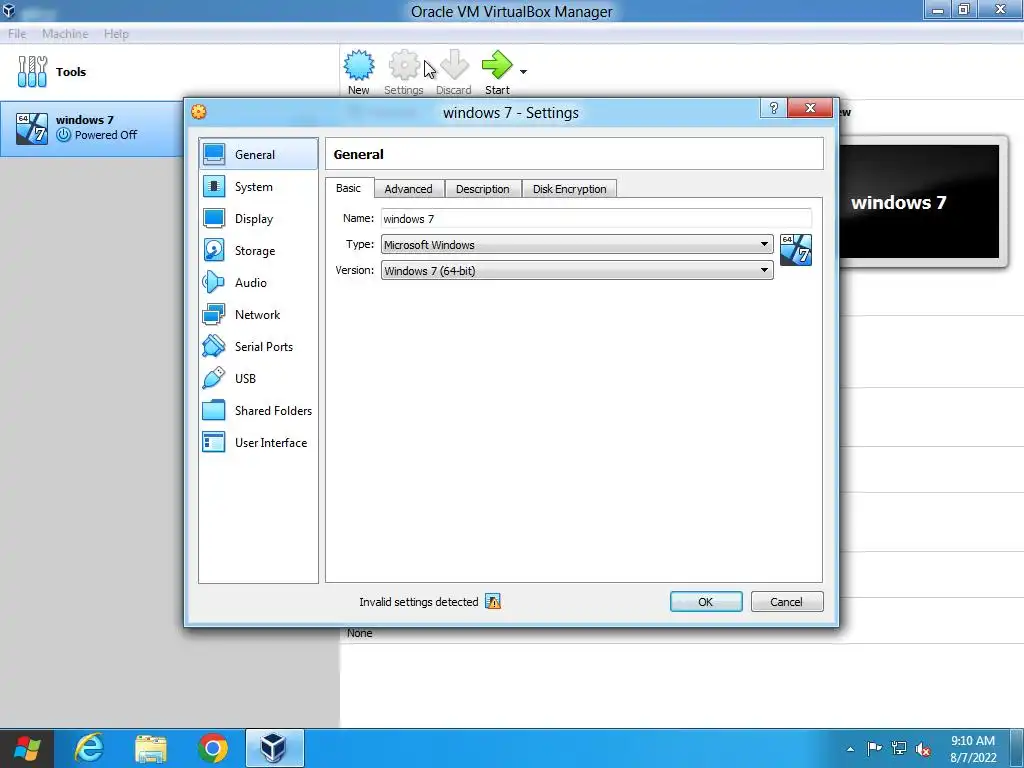Open the Windows Start menu
Screen dimensions: 1024x768
pos(27,748)
